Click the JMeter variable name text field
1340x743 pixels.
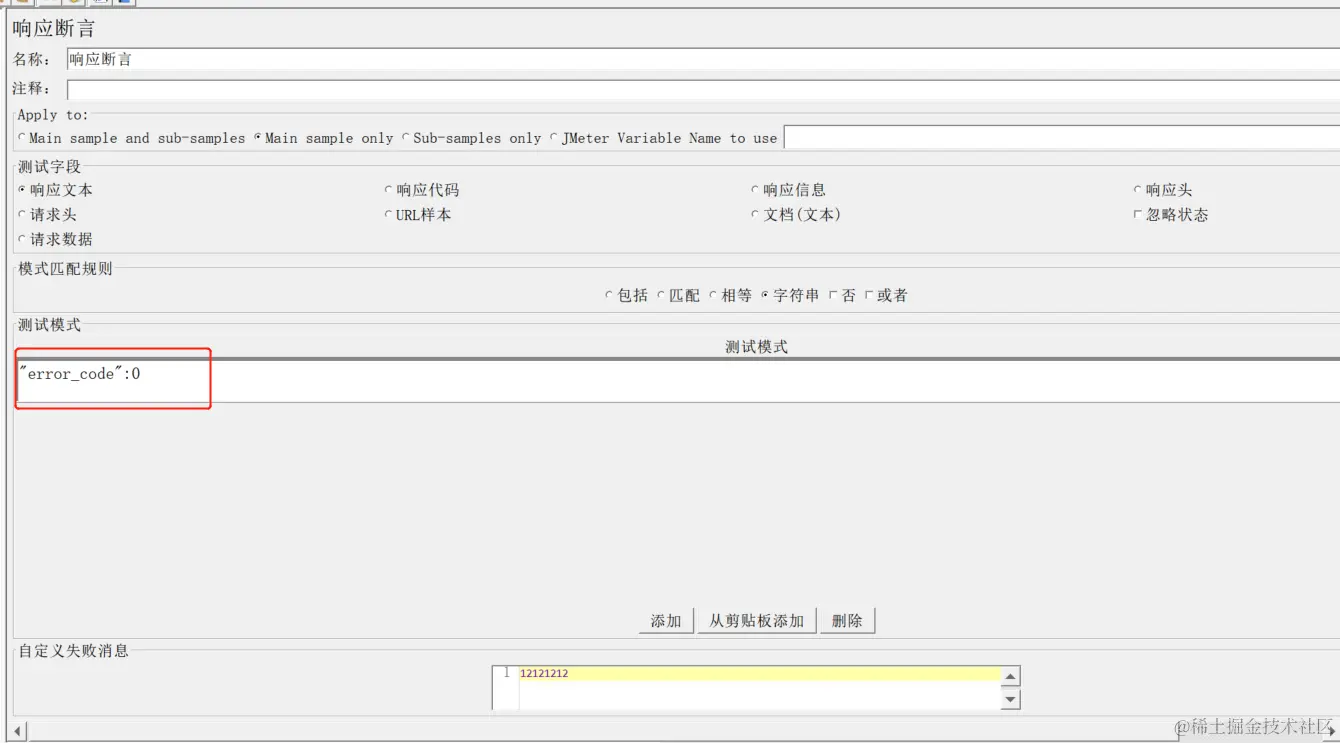tap(1061, 138)
